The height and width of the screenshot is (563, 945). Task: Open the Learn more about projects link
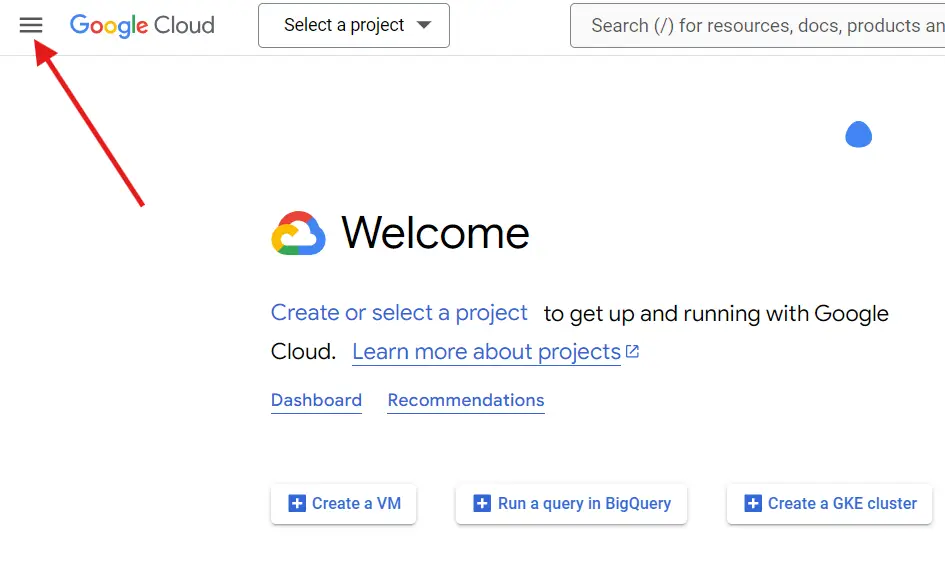[x=486, y=352]
